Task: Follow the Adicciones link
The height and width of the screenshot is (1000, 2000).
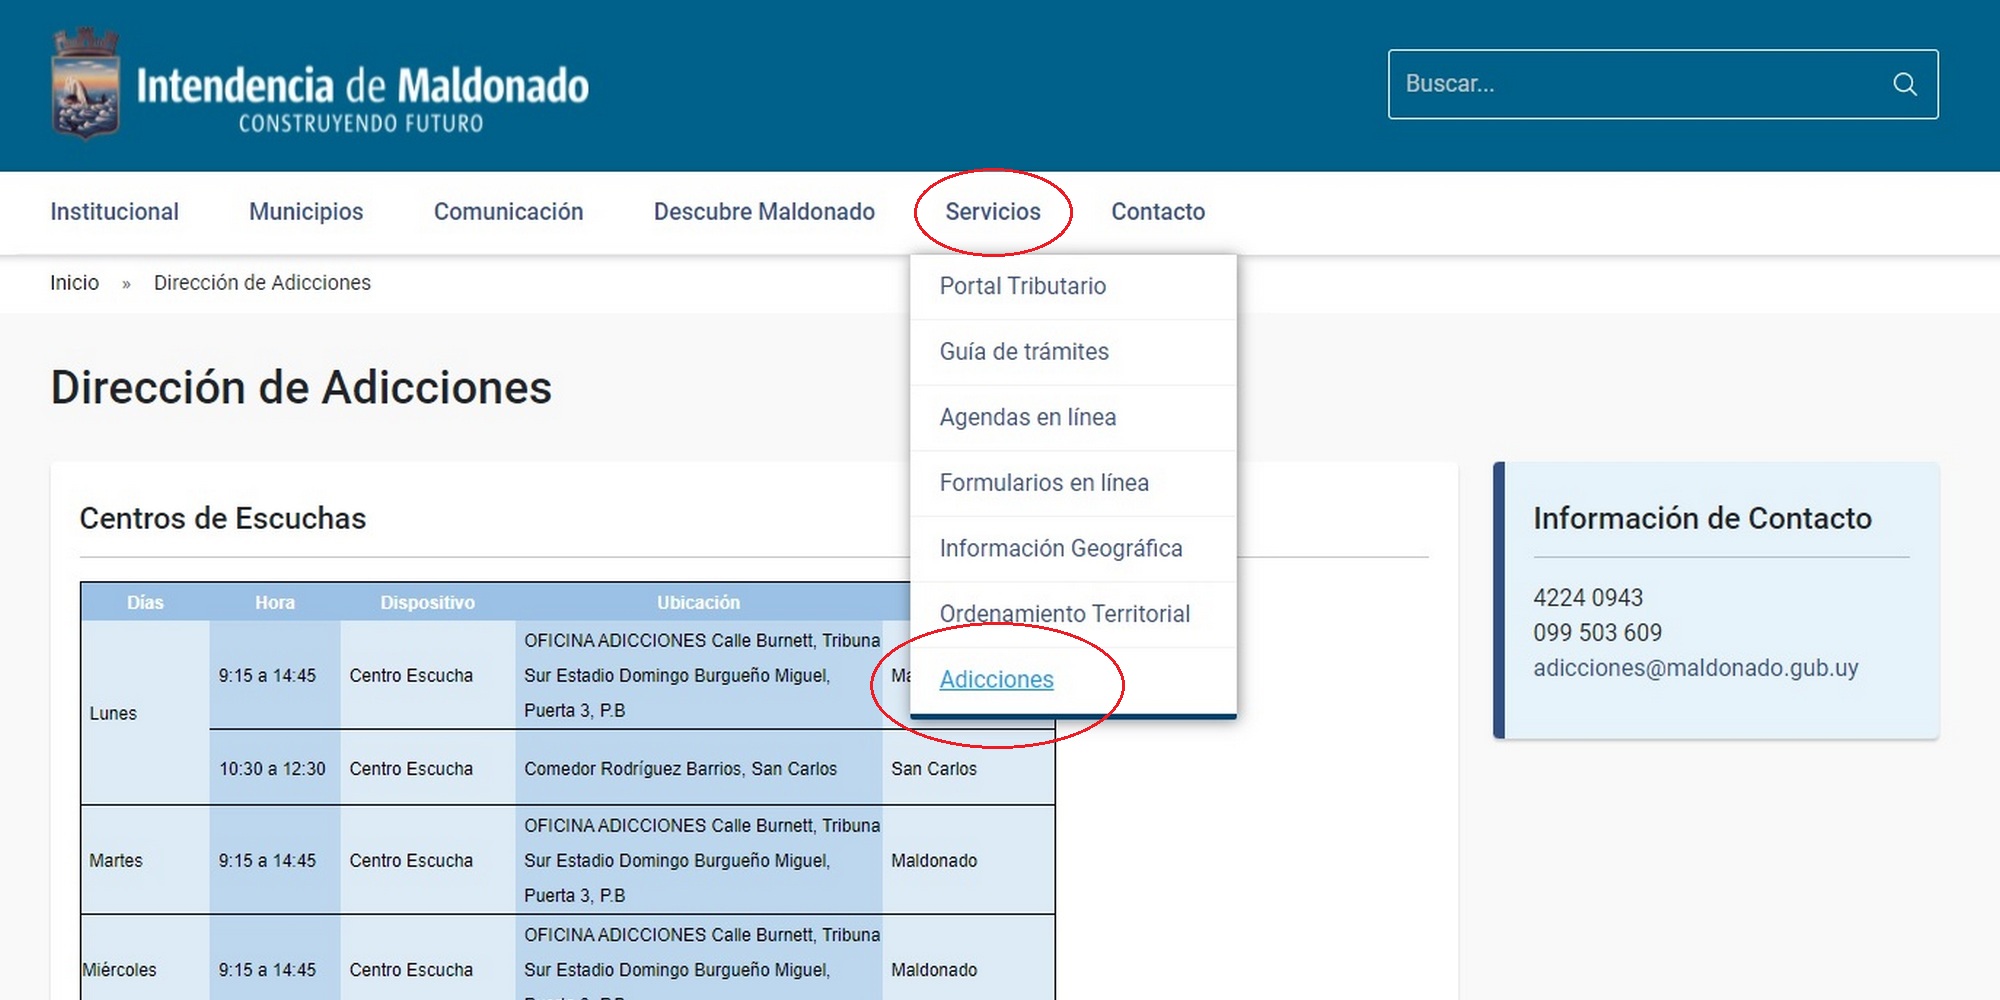Action: (996, 680)
